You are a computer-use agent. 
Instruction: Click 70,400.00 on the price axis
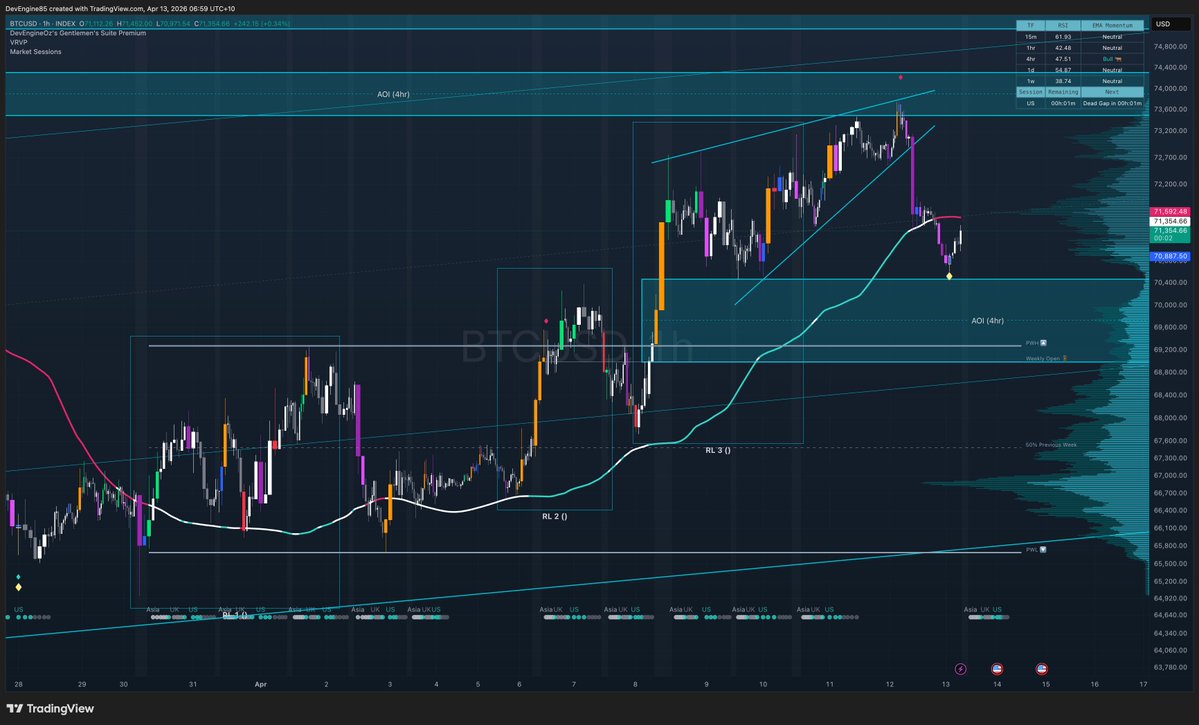point(1170,283)
